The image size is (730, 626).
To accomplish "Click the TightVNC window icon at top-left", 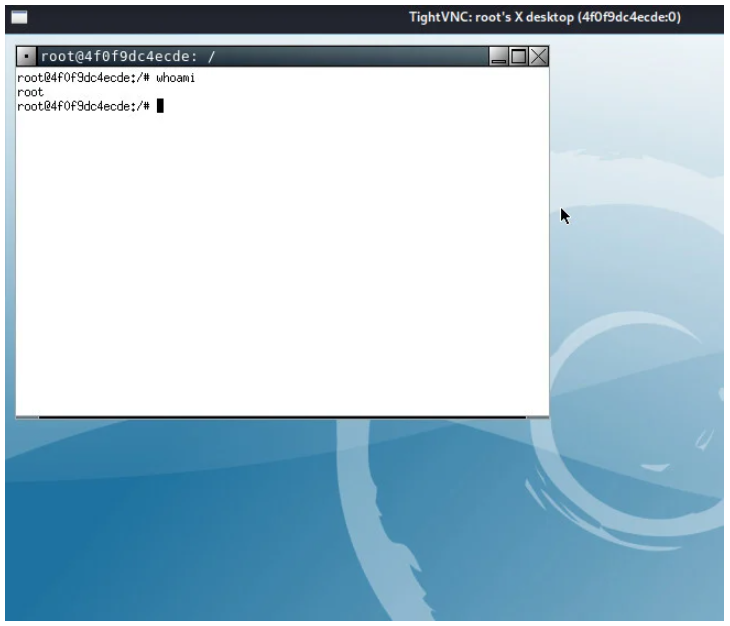I will pyautogui.click(x=19, y=17).
